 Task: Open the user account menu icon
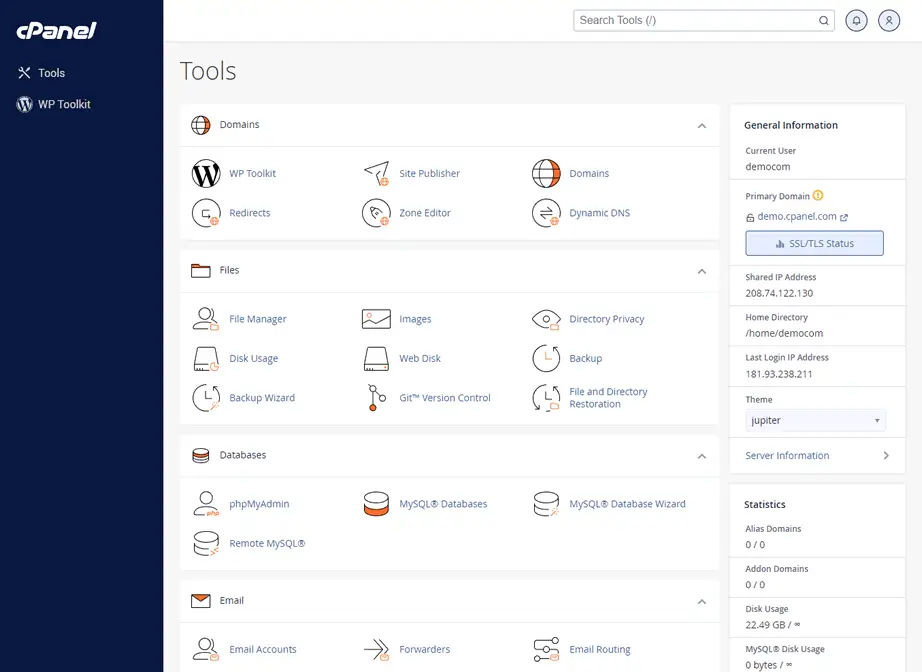[x=889, y=20]
